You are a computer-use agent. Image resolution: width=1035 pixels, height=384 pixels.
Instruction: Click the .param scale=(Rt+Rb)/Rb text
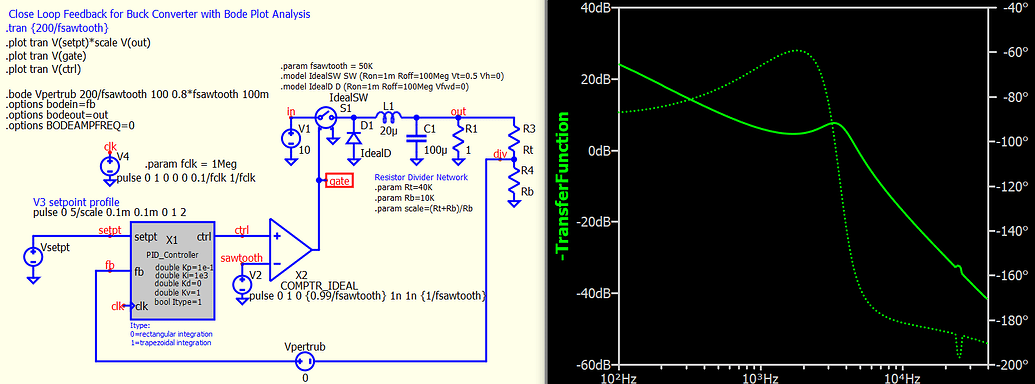pos(423,207)
